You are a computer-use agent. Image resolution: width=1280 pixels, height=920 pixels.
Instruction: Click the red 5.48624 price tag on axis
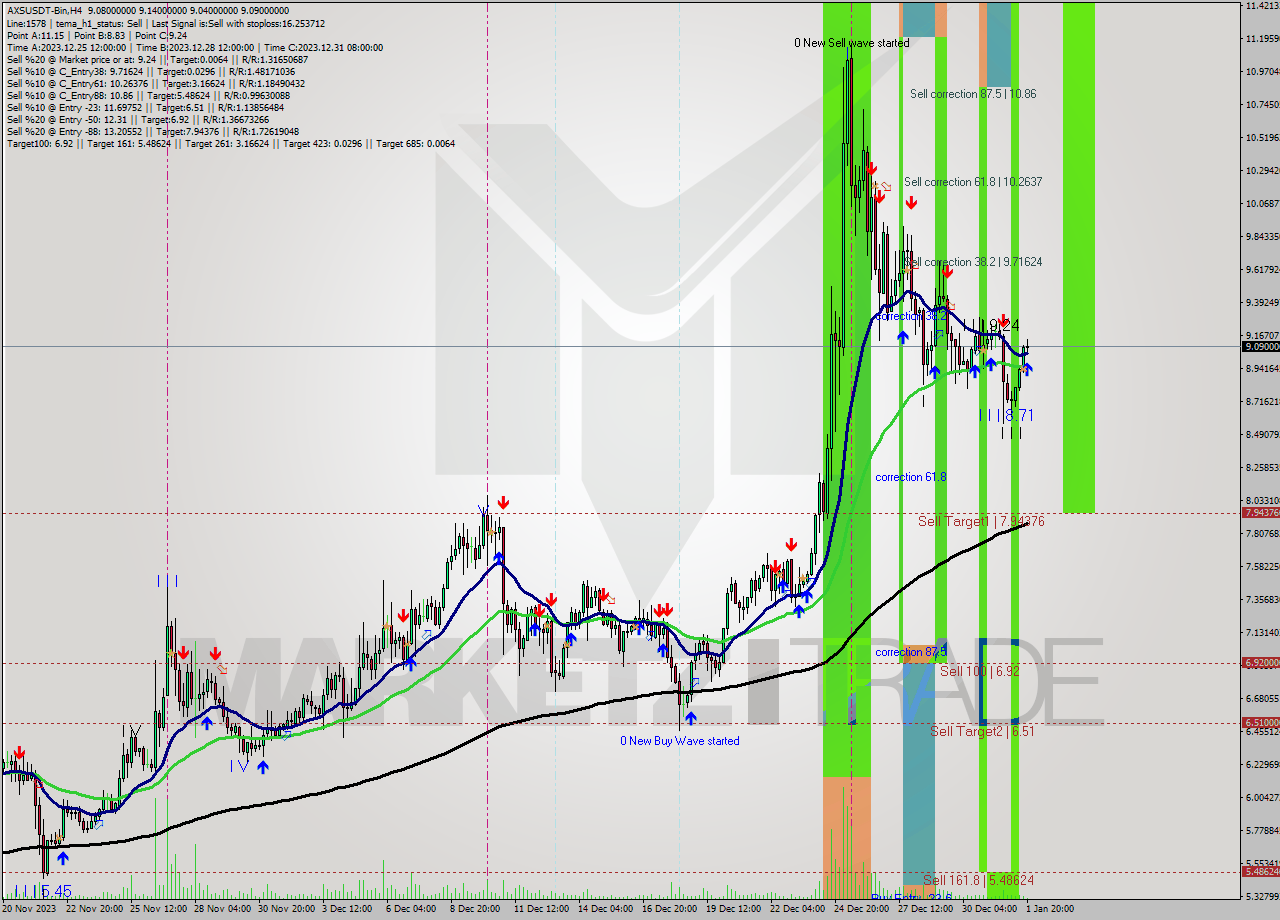click(x=1260, y=872)
